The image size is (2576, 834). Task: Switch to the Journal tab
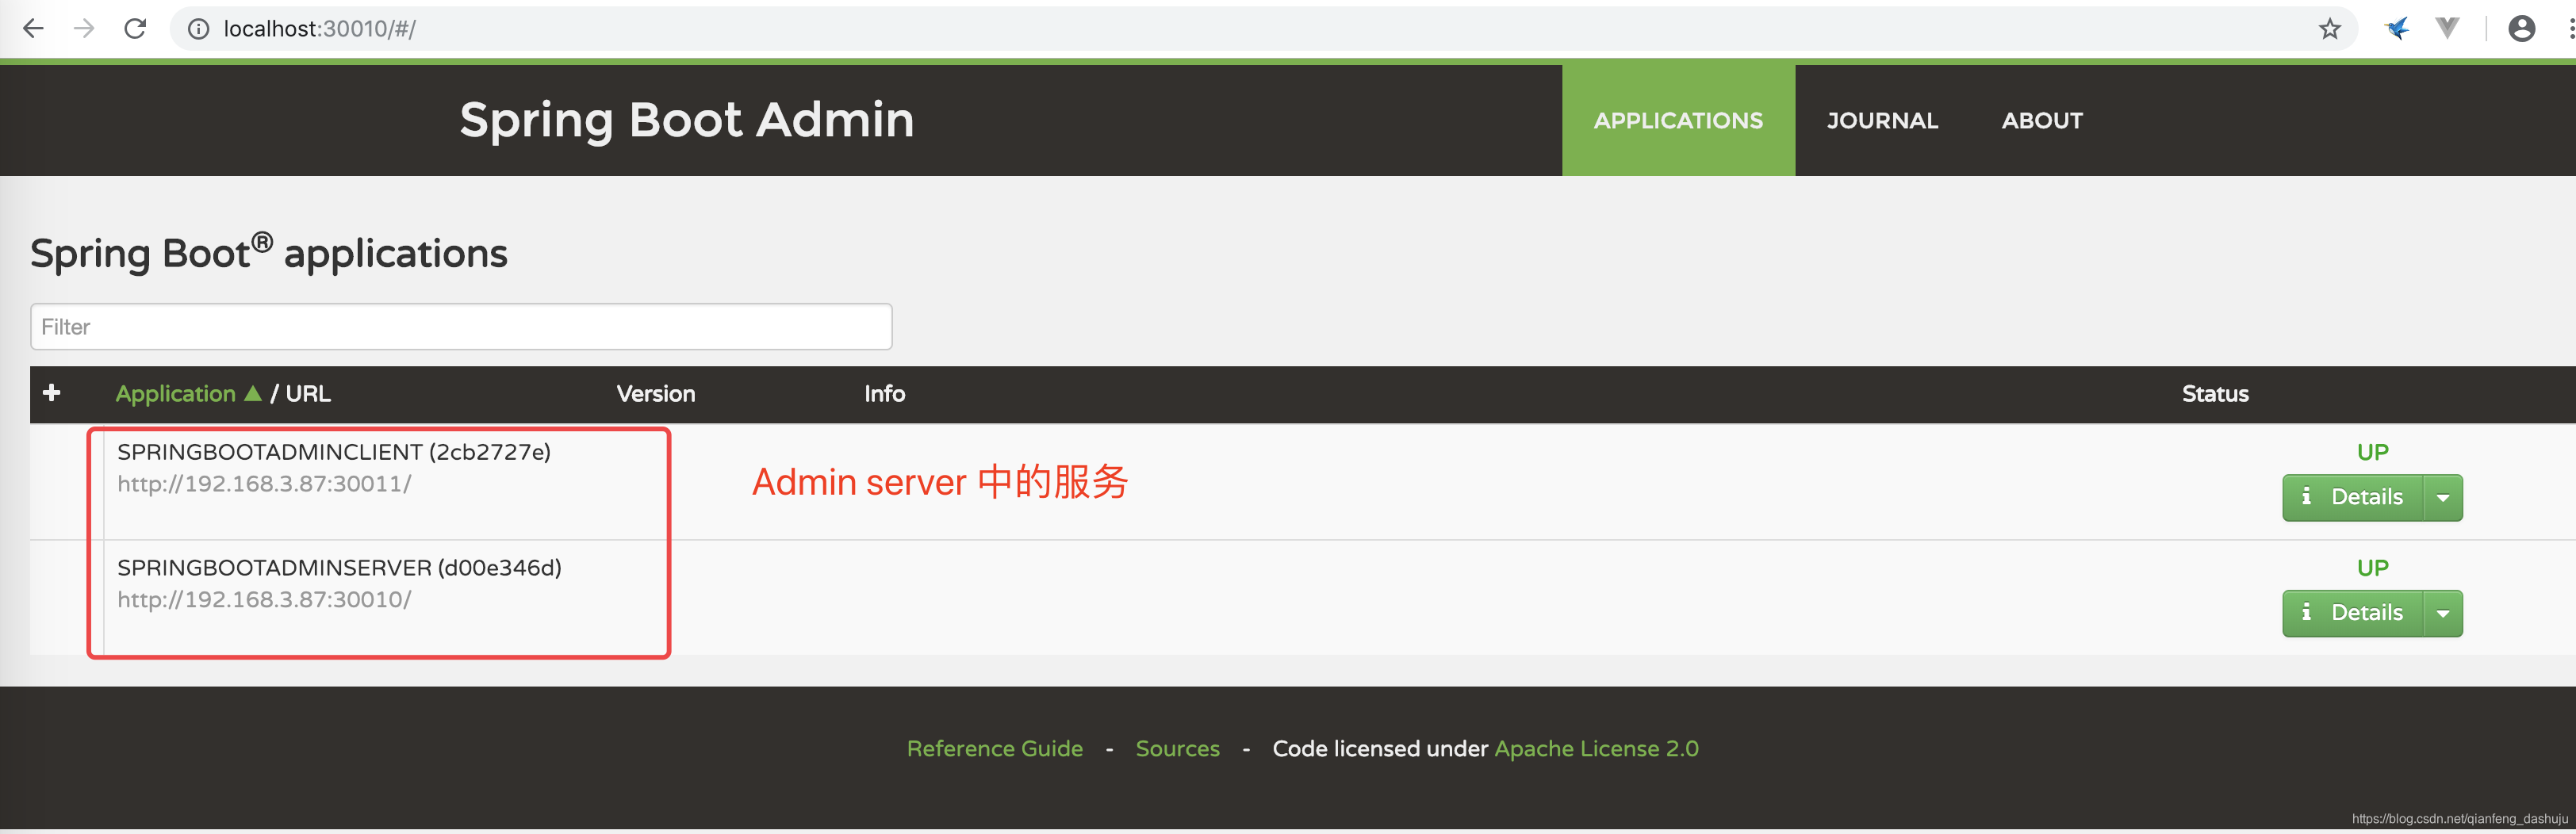pos(1882,121)
